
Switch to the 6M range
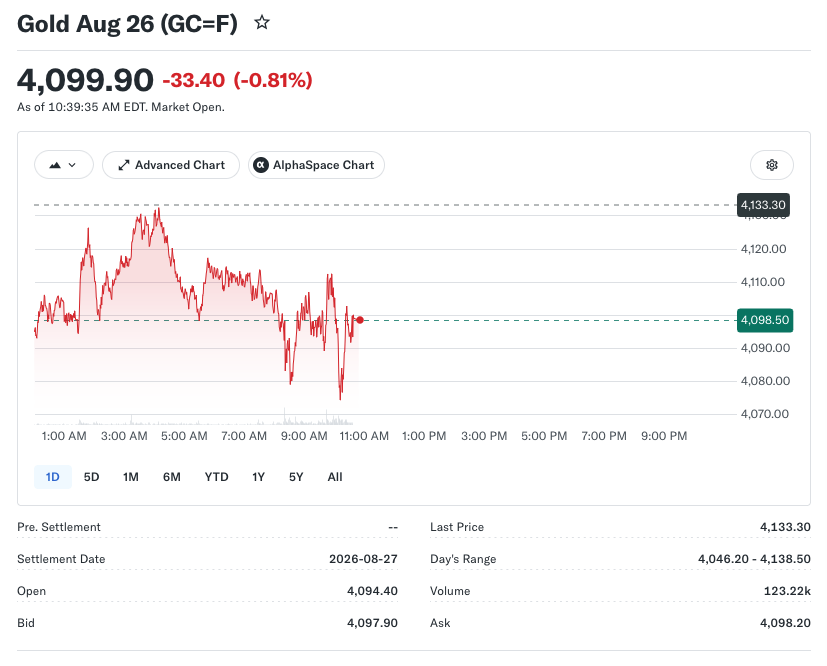pos(171,477)
